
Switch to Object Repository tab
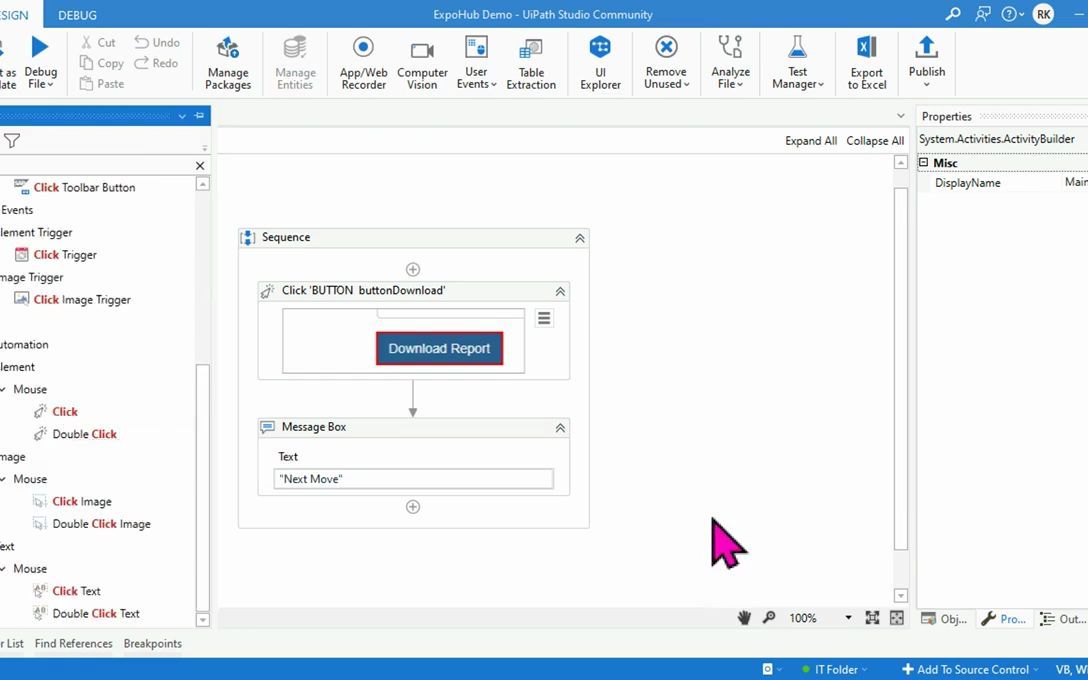[x=944, y=619]
